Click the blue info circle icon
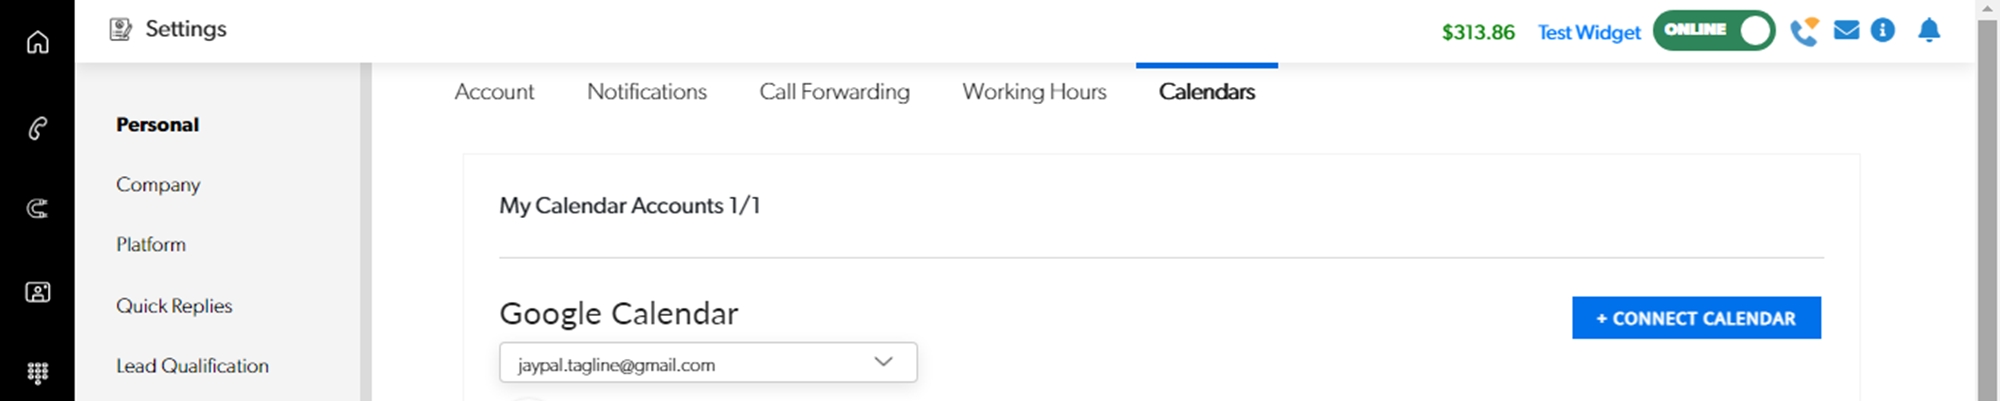The height and width of the screenshot is (401, 2000). tap(1883, 31)
